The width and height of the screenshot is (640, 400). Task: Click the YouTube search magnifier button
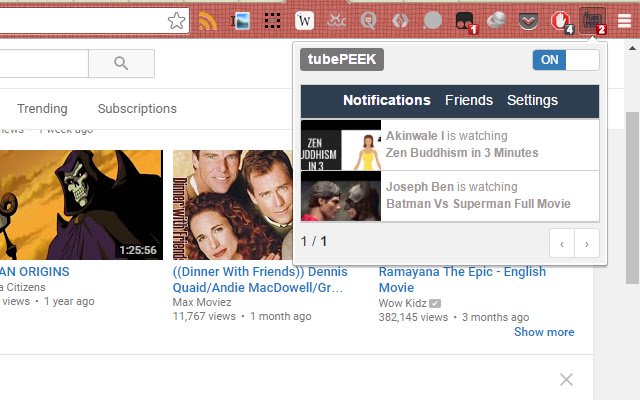[x=121, y=64]
